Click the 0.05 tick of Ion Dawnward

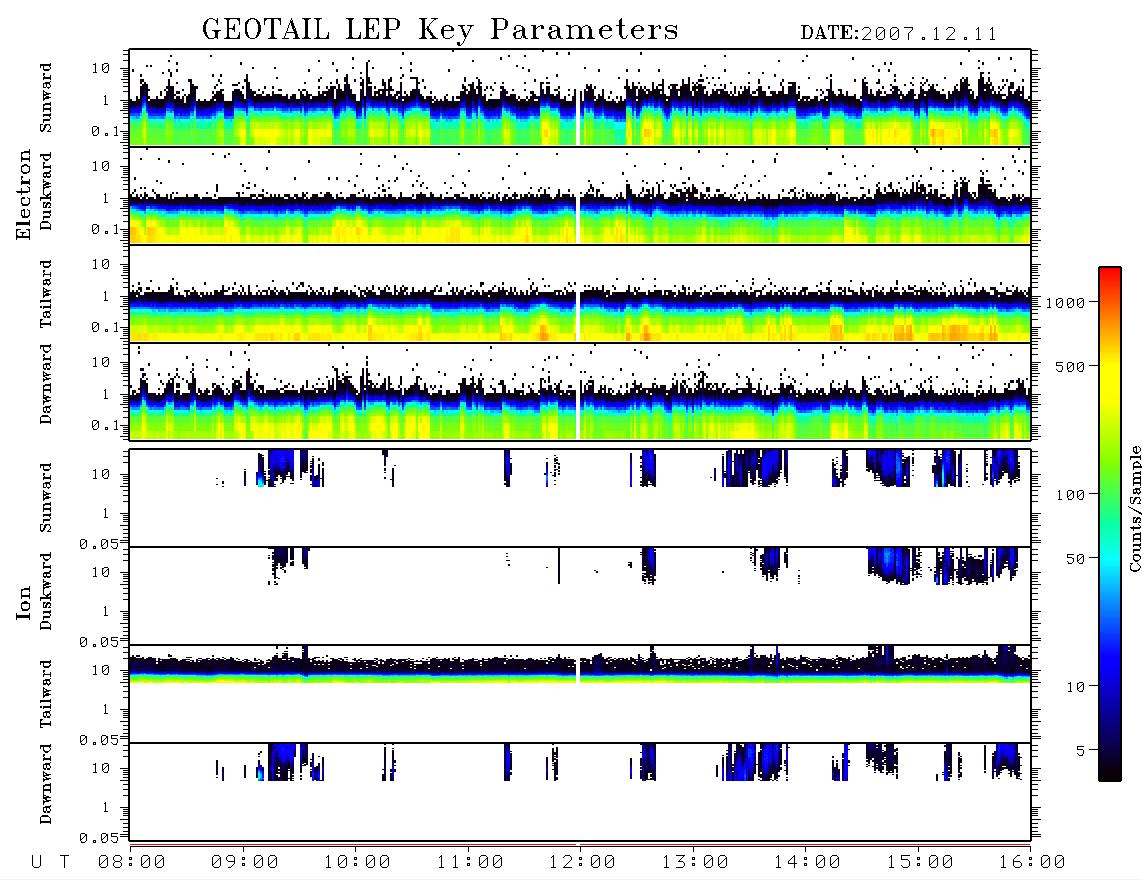pos(98,838)
